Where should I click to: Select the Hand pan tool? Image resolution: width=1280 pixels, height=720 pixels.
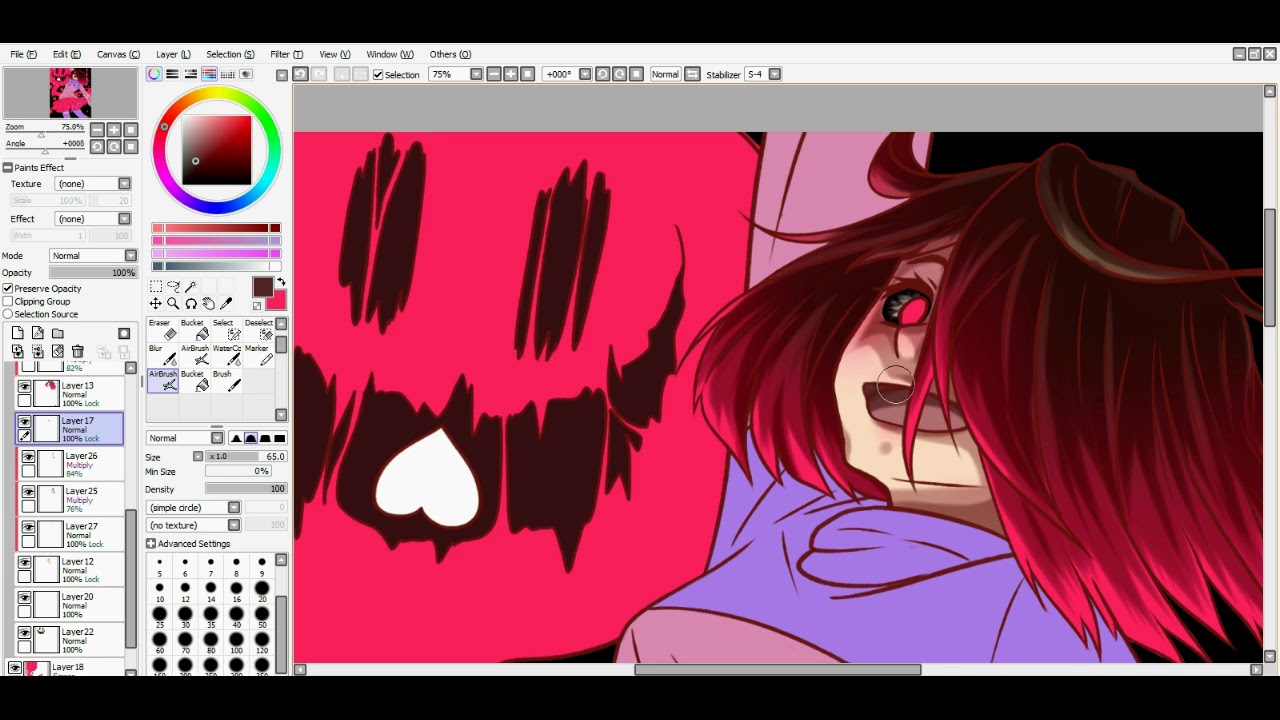click(x=208, y=304)
